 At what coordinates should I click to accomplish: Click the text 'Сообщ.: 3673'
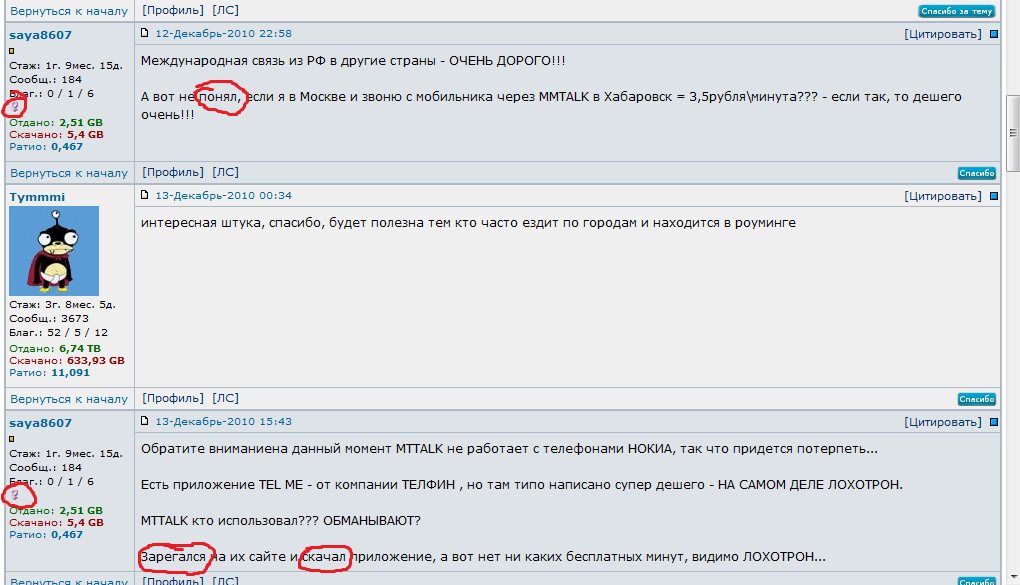tap(49, 319)
